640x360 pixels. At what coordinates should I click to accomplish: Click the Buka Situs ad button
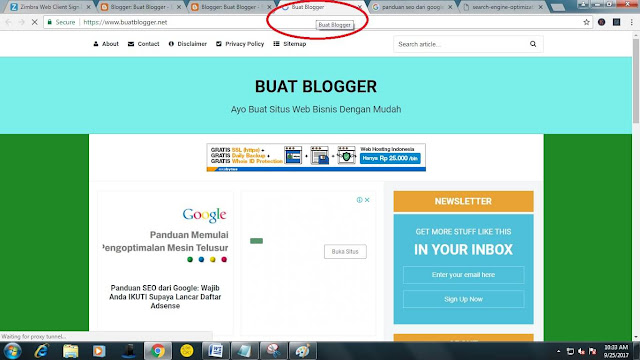point(345,251)
